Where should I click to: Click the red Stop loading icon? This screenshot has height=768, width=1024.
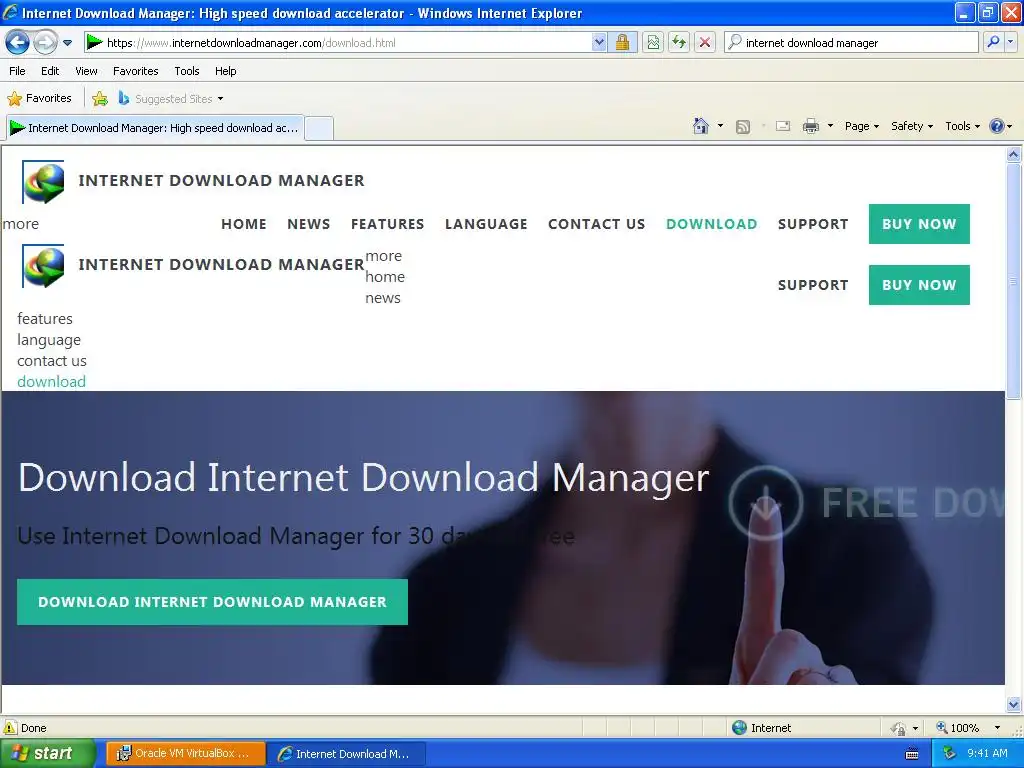tap(705, 43)
